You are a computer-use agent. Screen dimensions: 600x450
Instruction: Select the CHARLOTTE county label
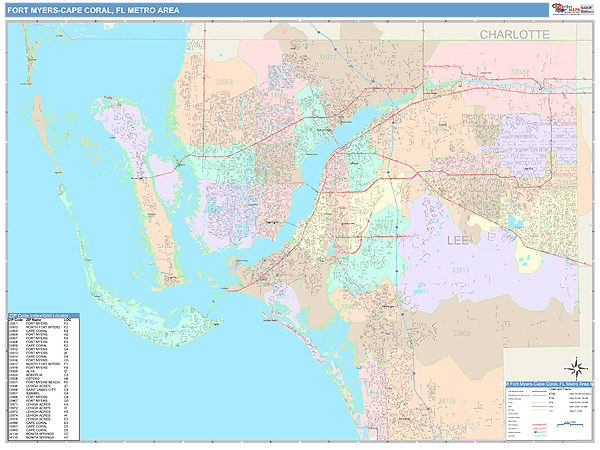514,34
